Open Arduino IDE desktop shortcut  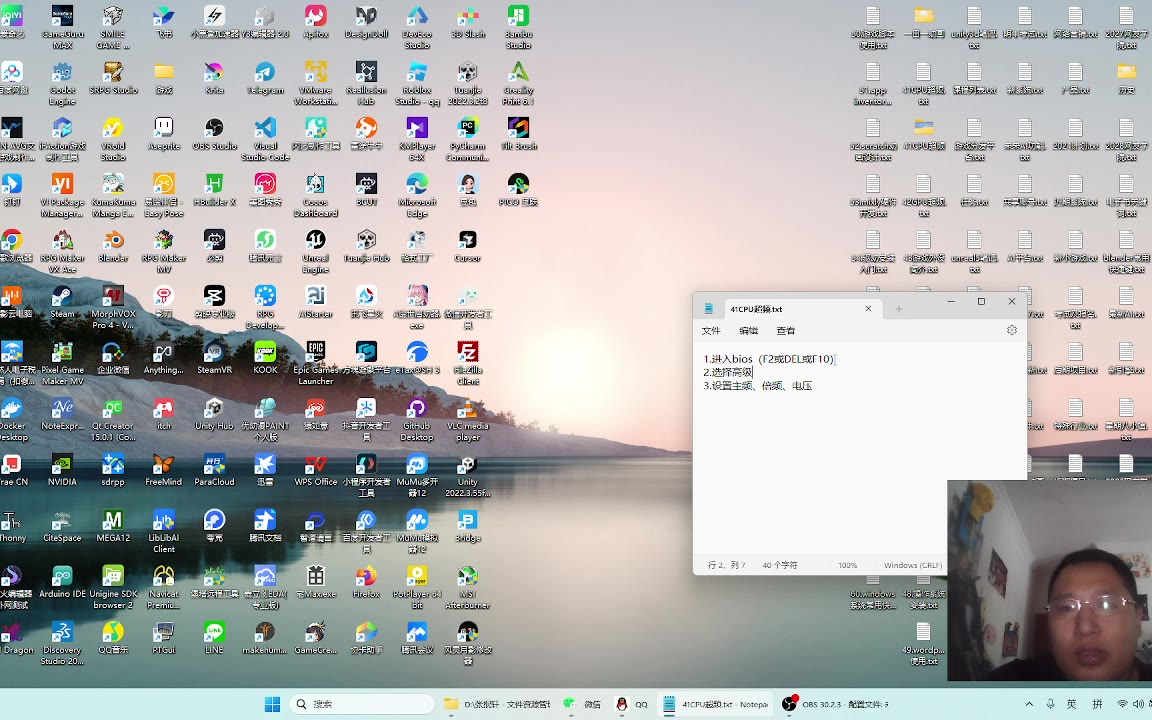(x=62, y=582)
